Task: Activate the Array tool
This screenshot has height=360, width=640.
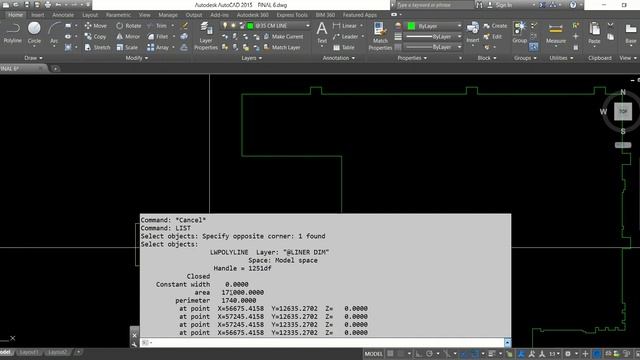Action: tap(158, 47)
